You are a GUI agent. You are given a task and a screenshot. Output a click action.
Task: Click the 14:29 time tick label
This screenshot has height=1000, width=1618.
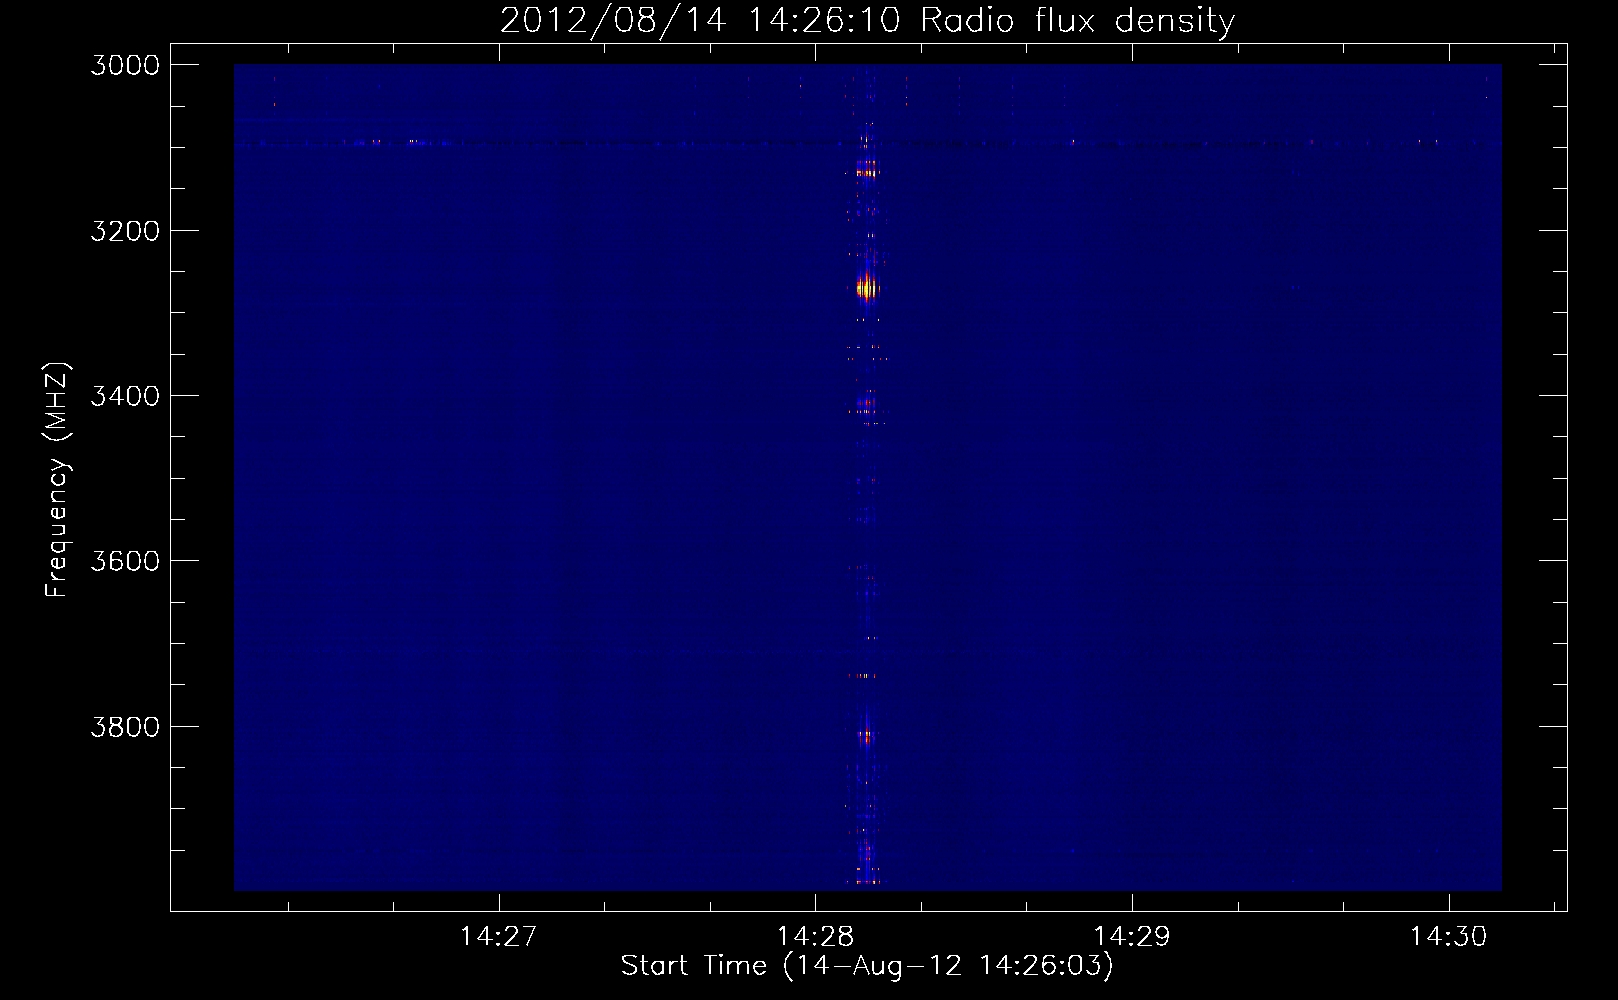pyautogui.click(x=1132, y=936)
